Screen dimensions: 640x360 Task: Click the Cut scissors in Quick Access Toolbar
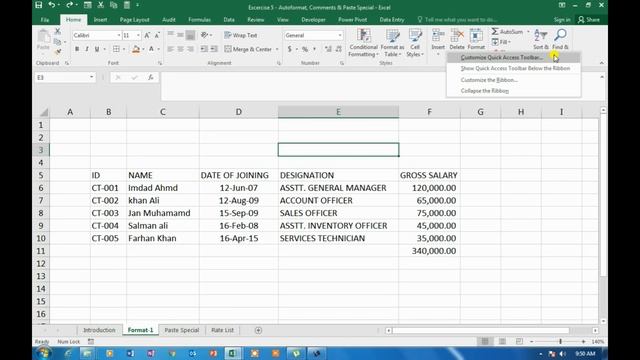pos(100,5)
